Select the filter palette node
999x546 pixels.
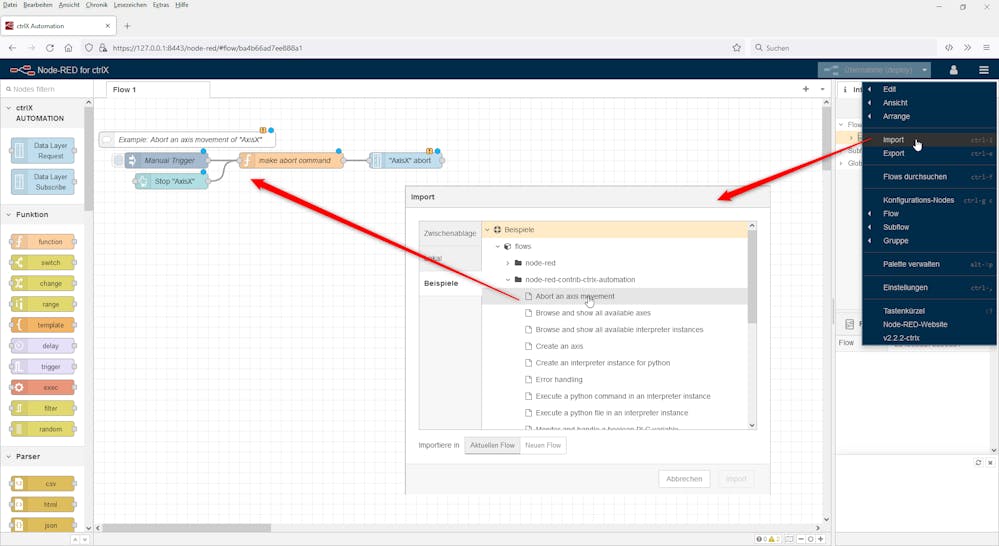(x=43, y=408)
